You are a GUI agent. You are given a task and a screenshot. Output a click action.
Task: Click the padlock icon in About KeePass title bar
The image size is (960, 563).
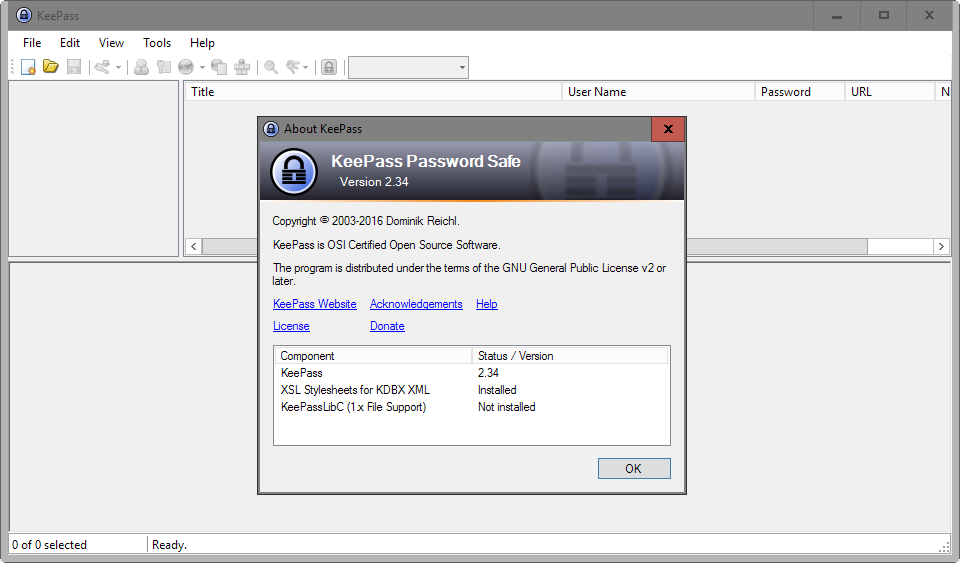point(271,129)
